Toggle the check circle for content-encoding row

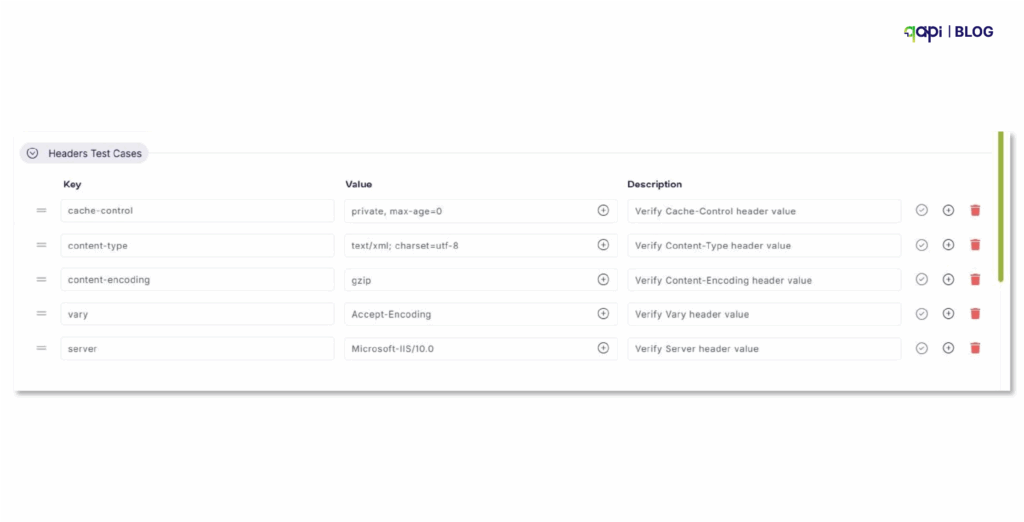pos(921,280)
